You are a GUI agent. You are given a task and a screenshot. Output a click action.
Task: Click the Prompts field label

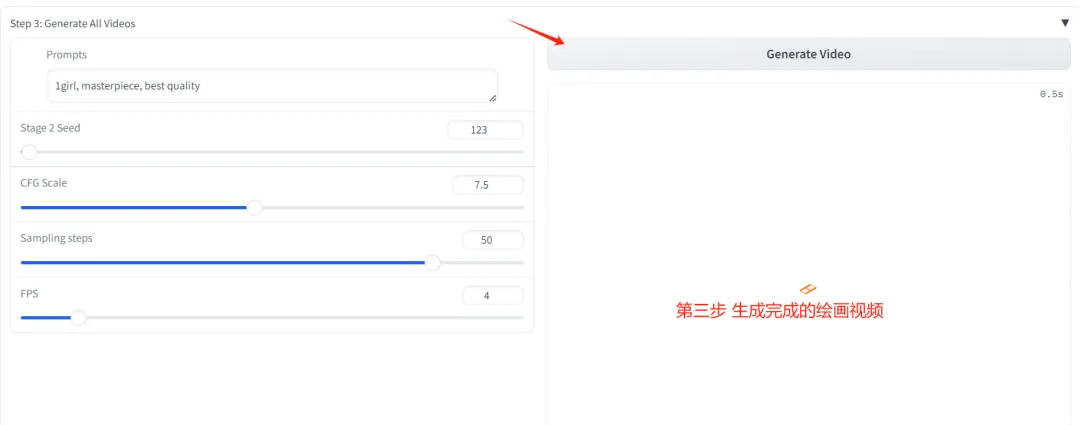pyautogui.click(x=66, y=55)
